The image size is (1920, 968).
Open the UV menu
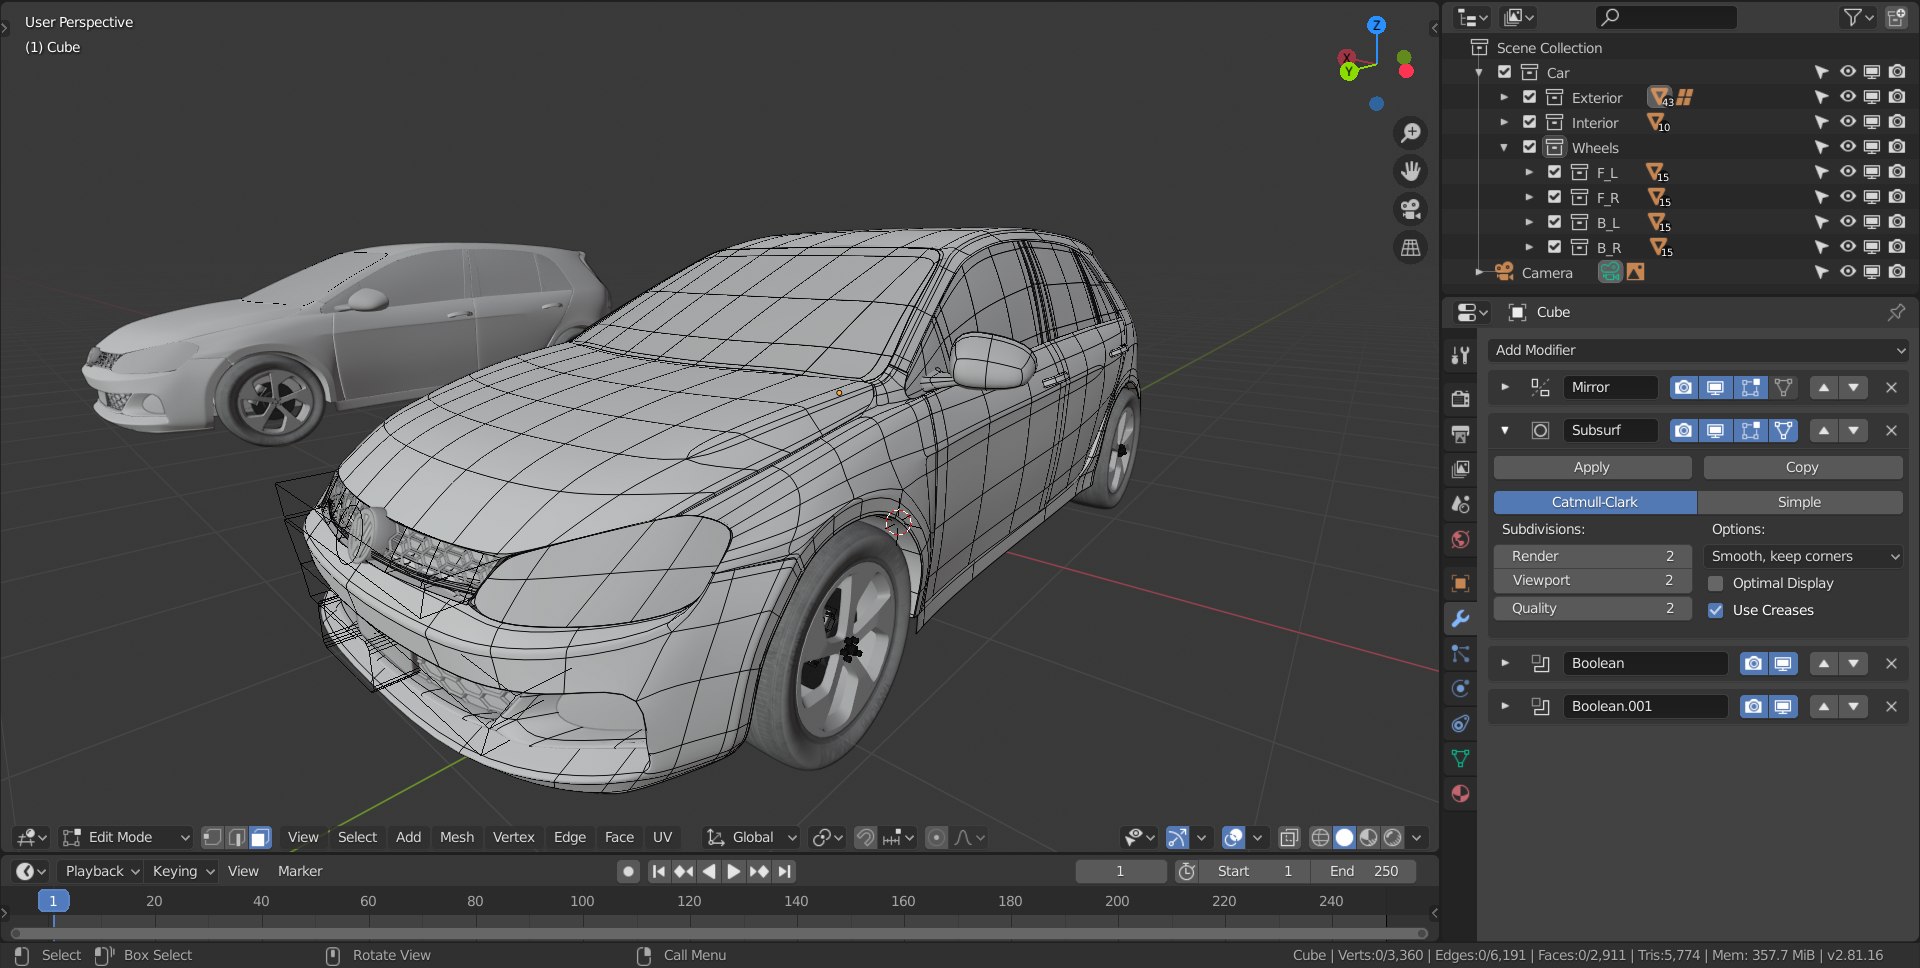pos(662,837)
